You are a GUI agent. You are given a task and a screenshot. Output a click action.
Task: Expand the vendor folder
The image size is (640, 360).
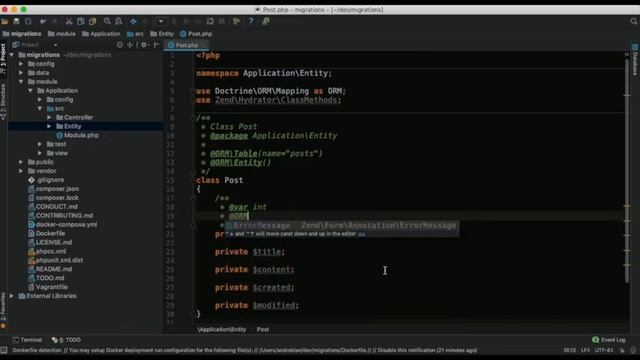[x=21, y=171]
